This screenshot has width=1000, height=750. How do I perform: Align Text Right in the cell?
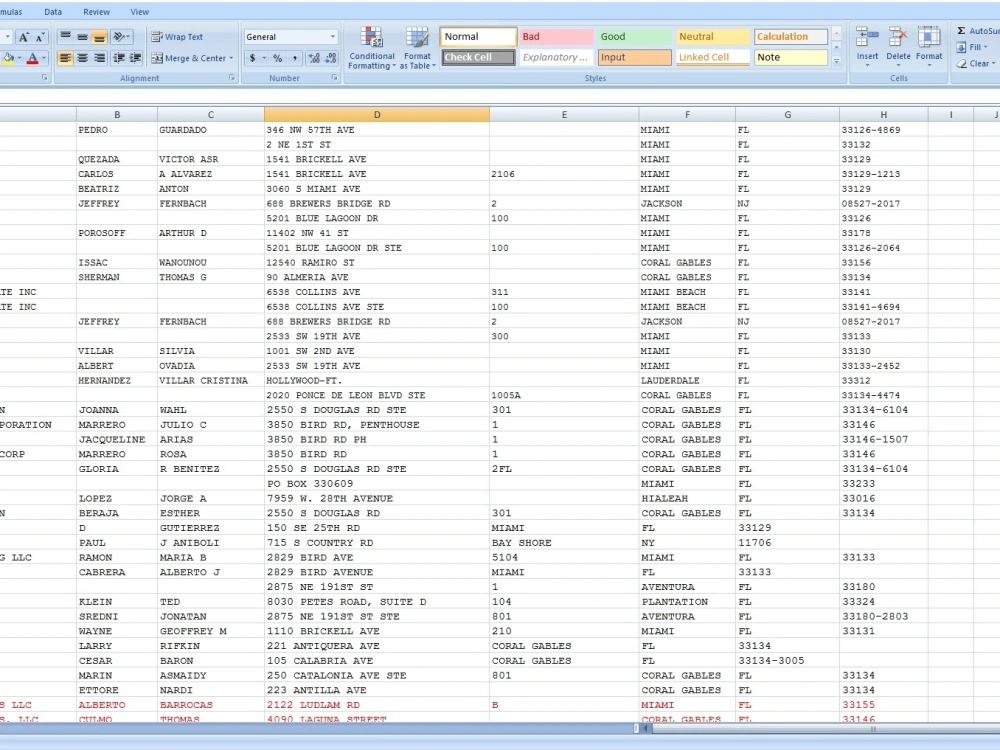click(99, 58)
